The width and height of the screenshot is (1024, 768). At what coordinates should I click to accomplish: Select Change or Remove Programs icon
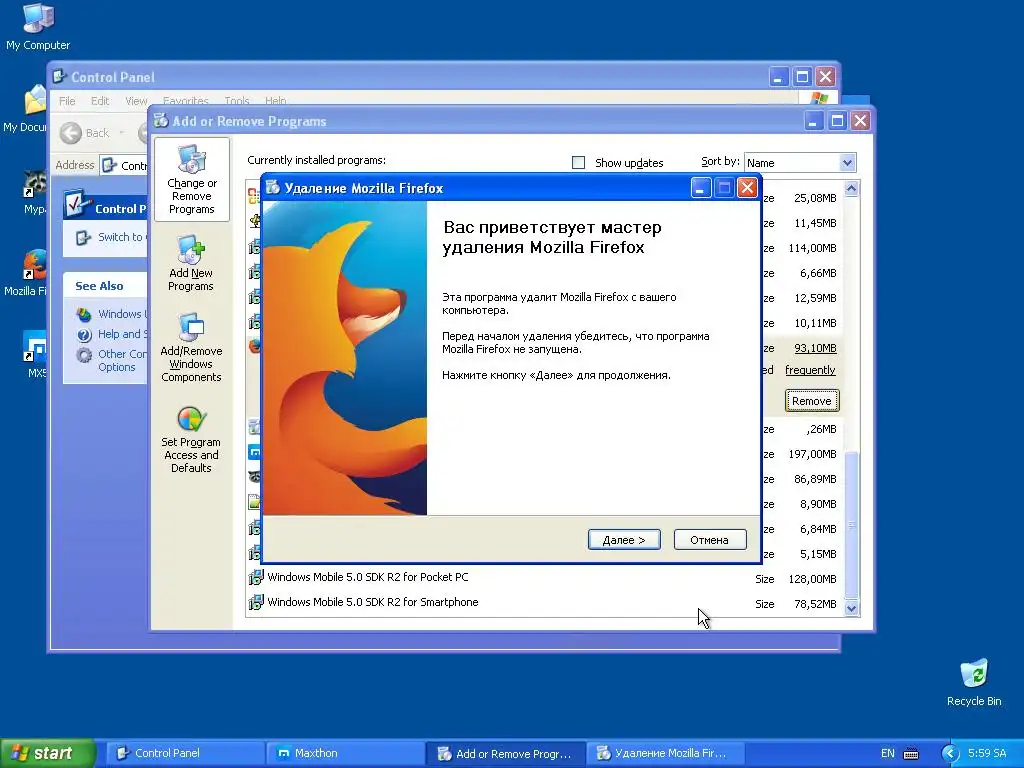click(191, 180)
